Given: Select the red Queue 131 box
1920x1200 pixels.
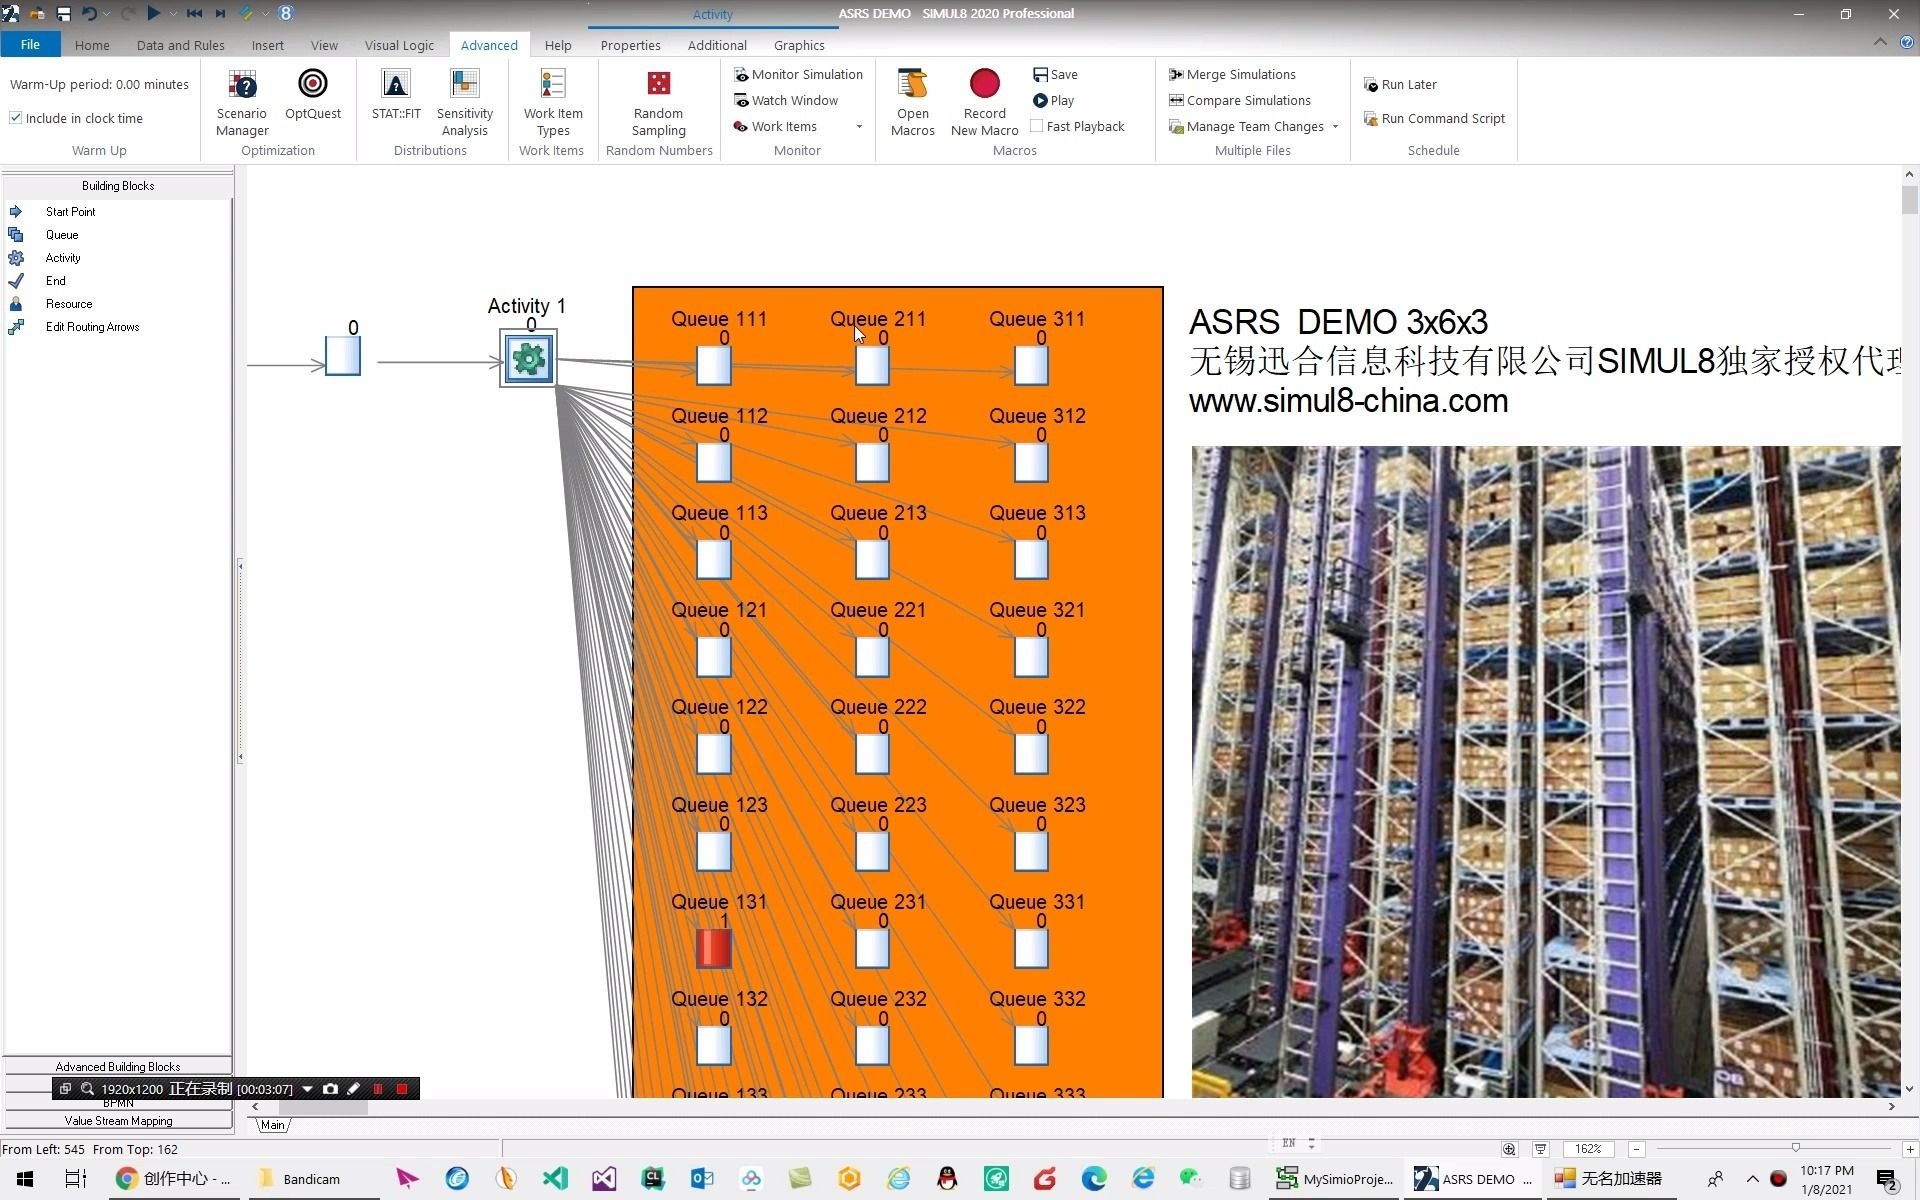Looking at the screenshot, I should [713, 948].
